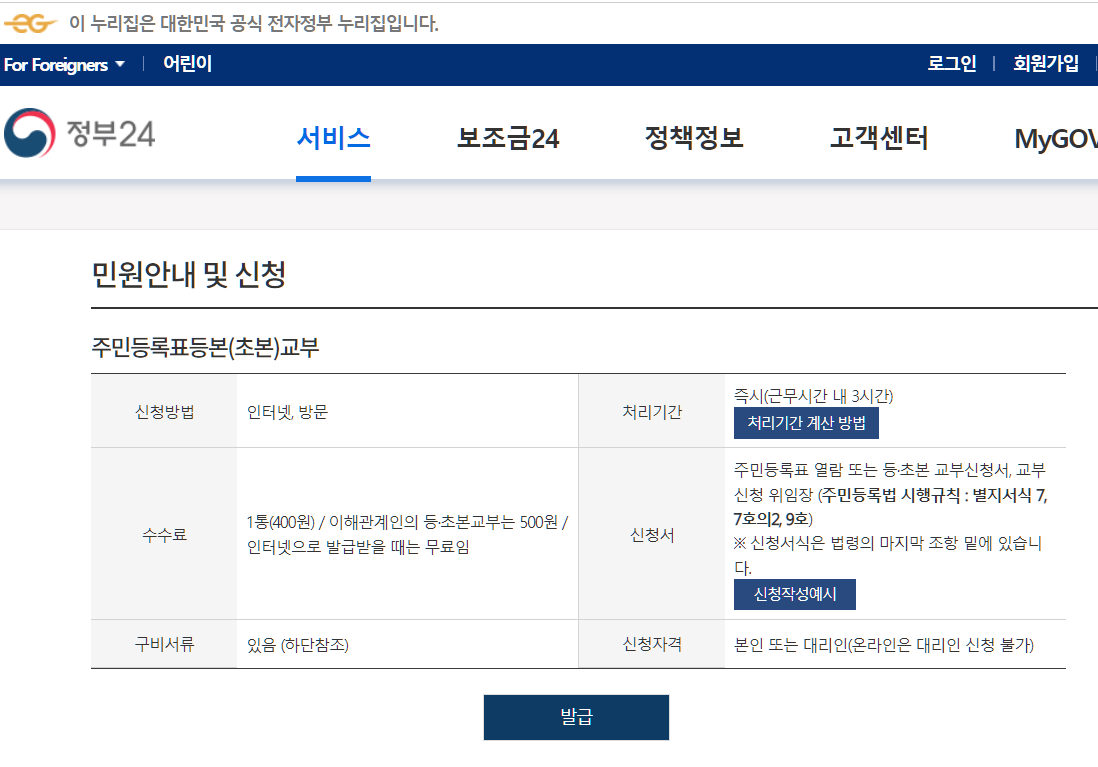
Task: Click the 처리기간 label cell
Action: coord(652,412)
